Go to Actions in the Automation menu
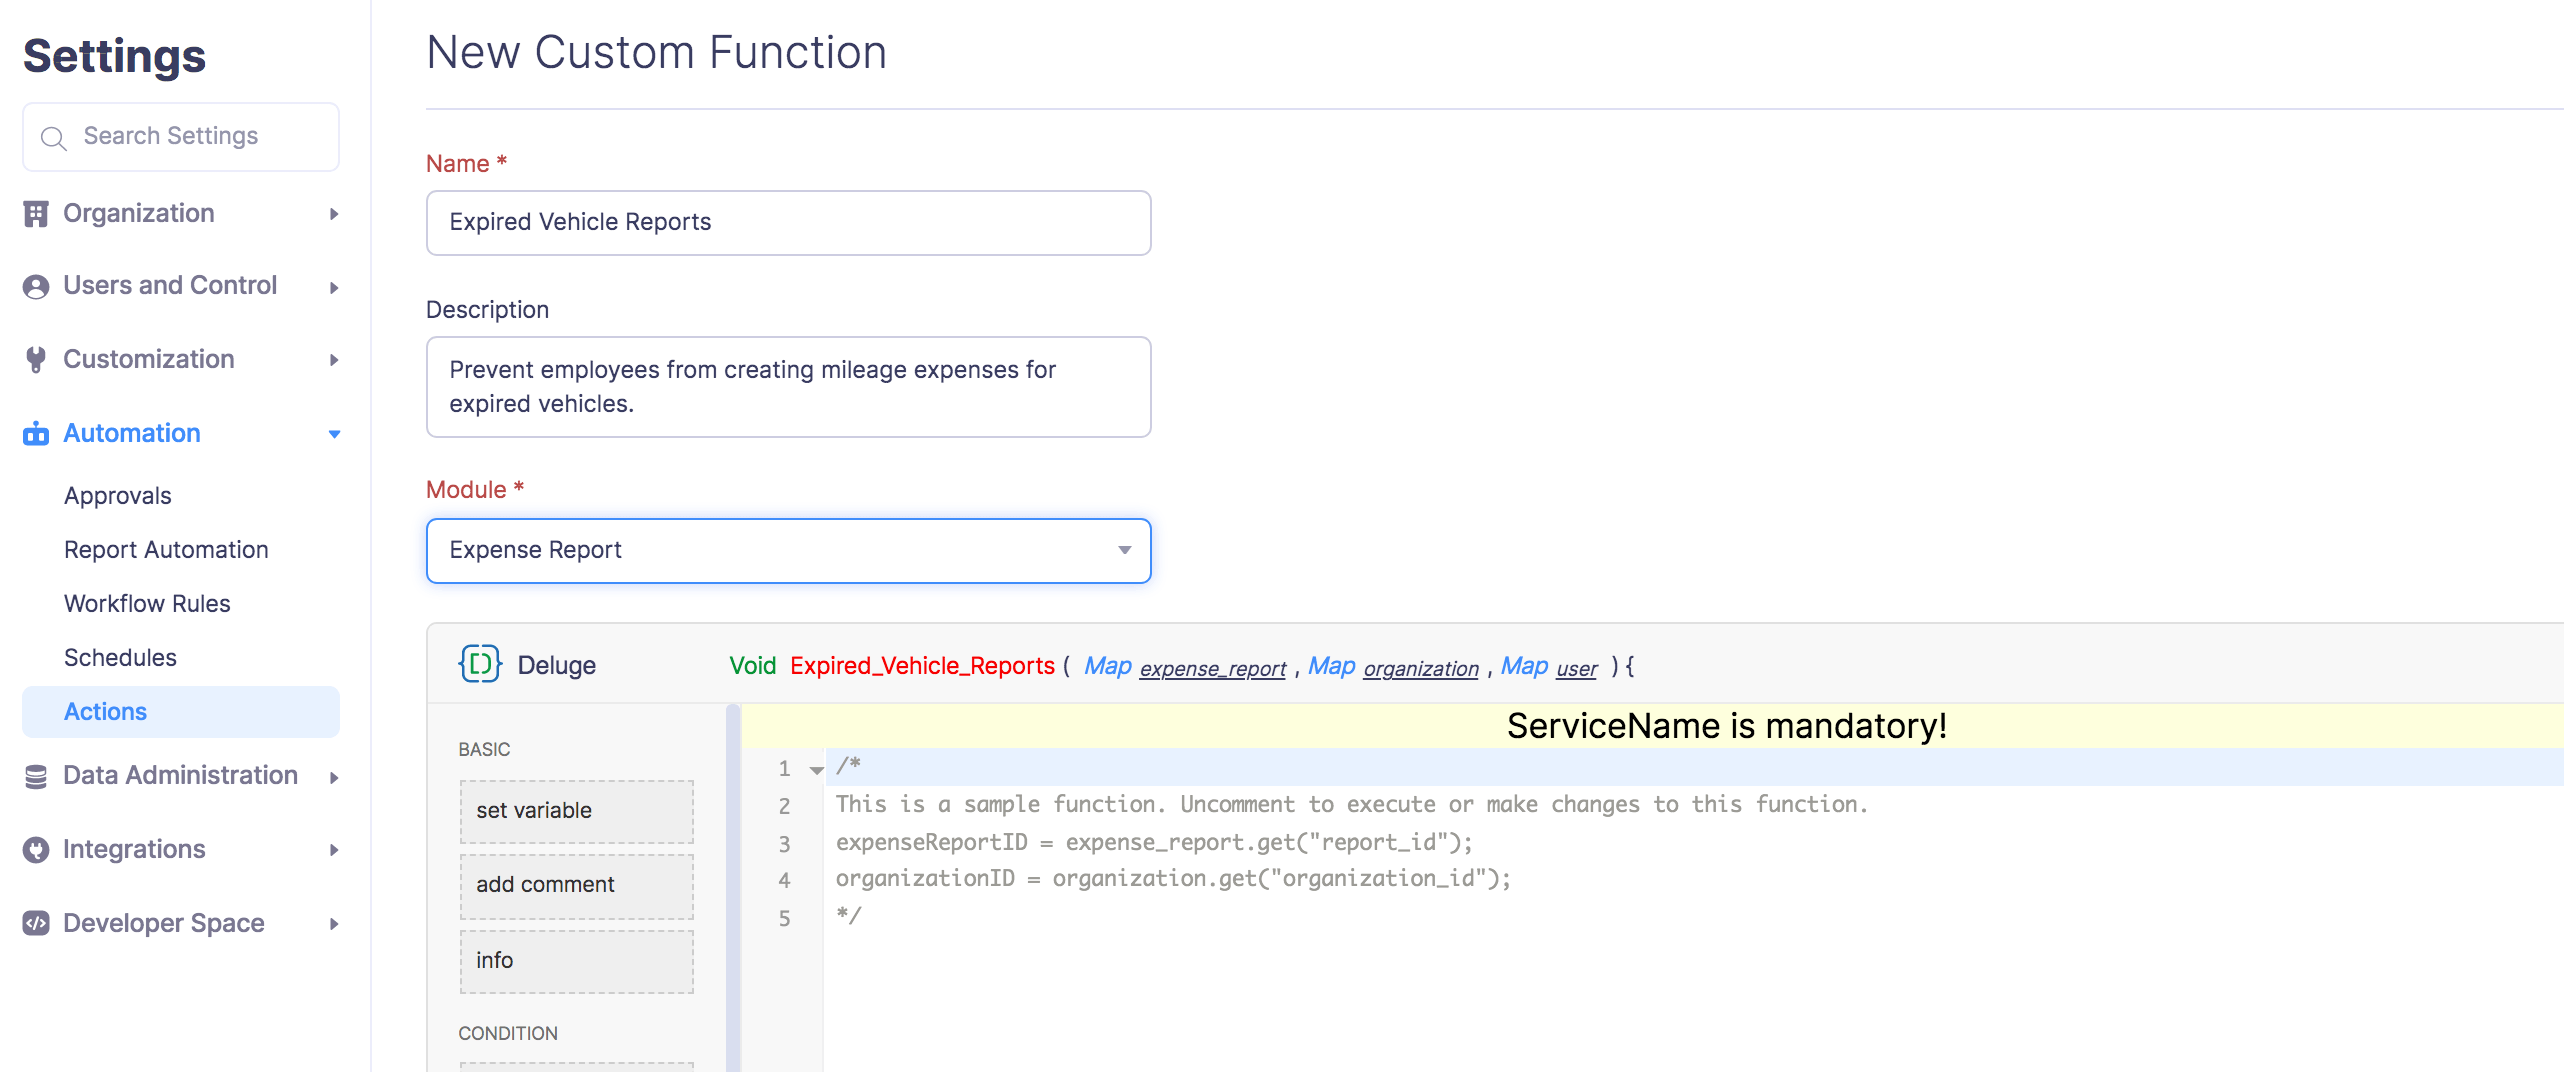This screenshot has width=2564, height=1072. coord(105,711)
